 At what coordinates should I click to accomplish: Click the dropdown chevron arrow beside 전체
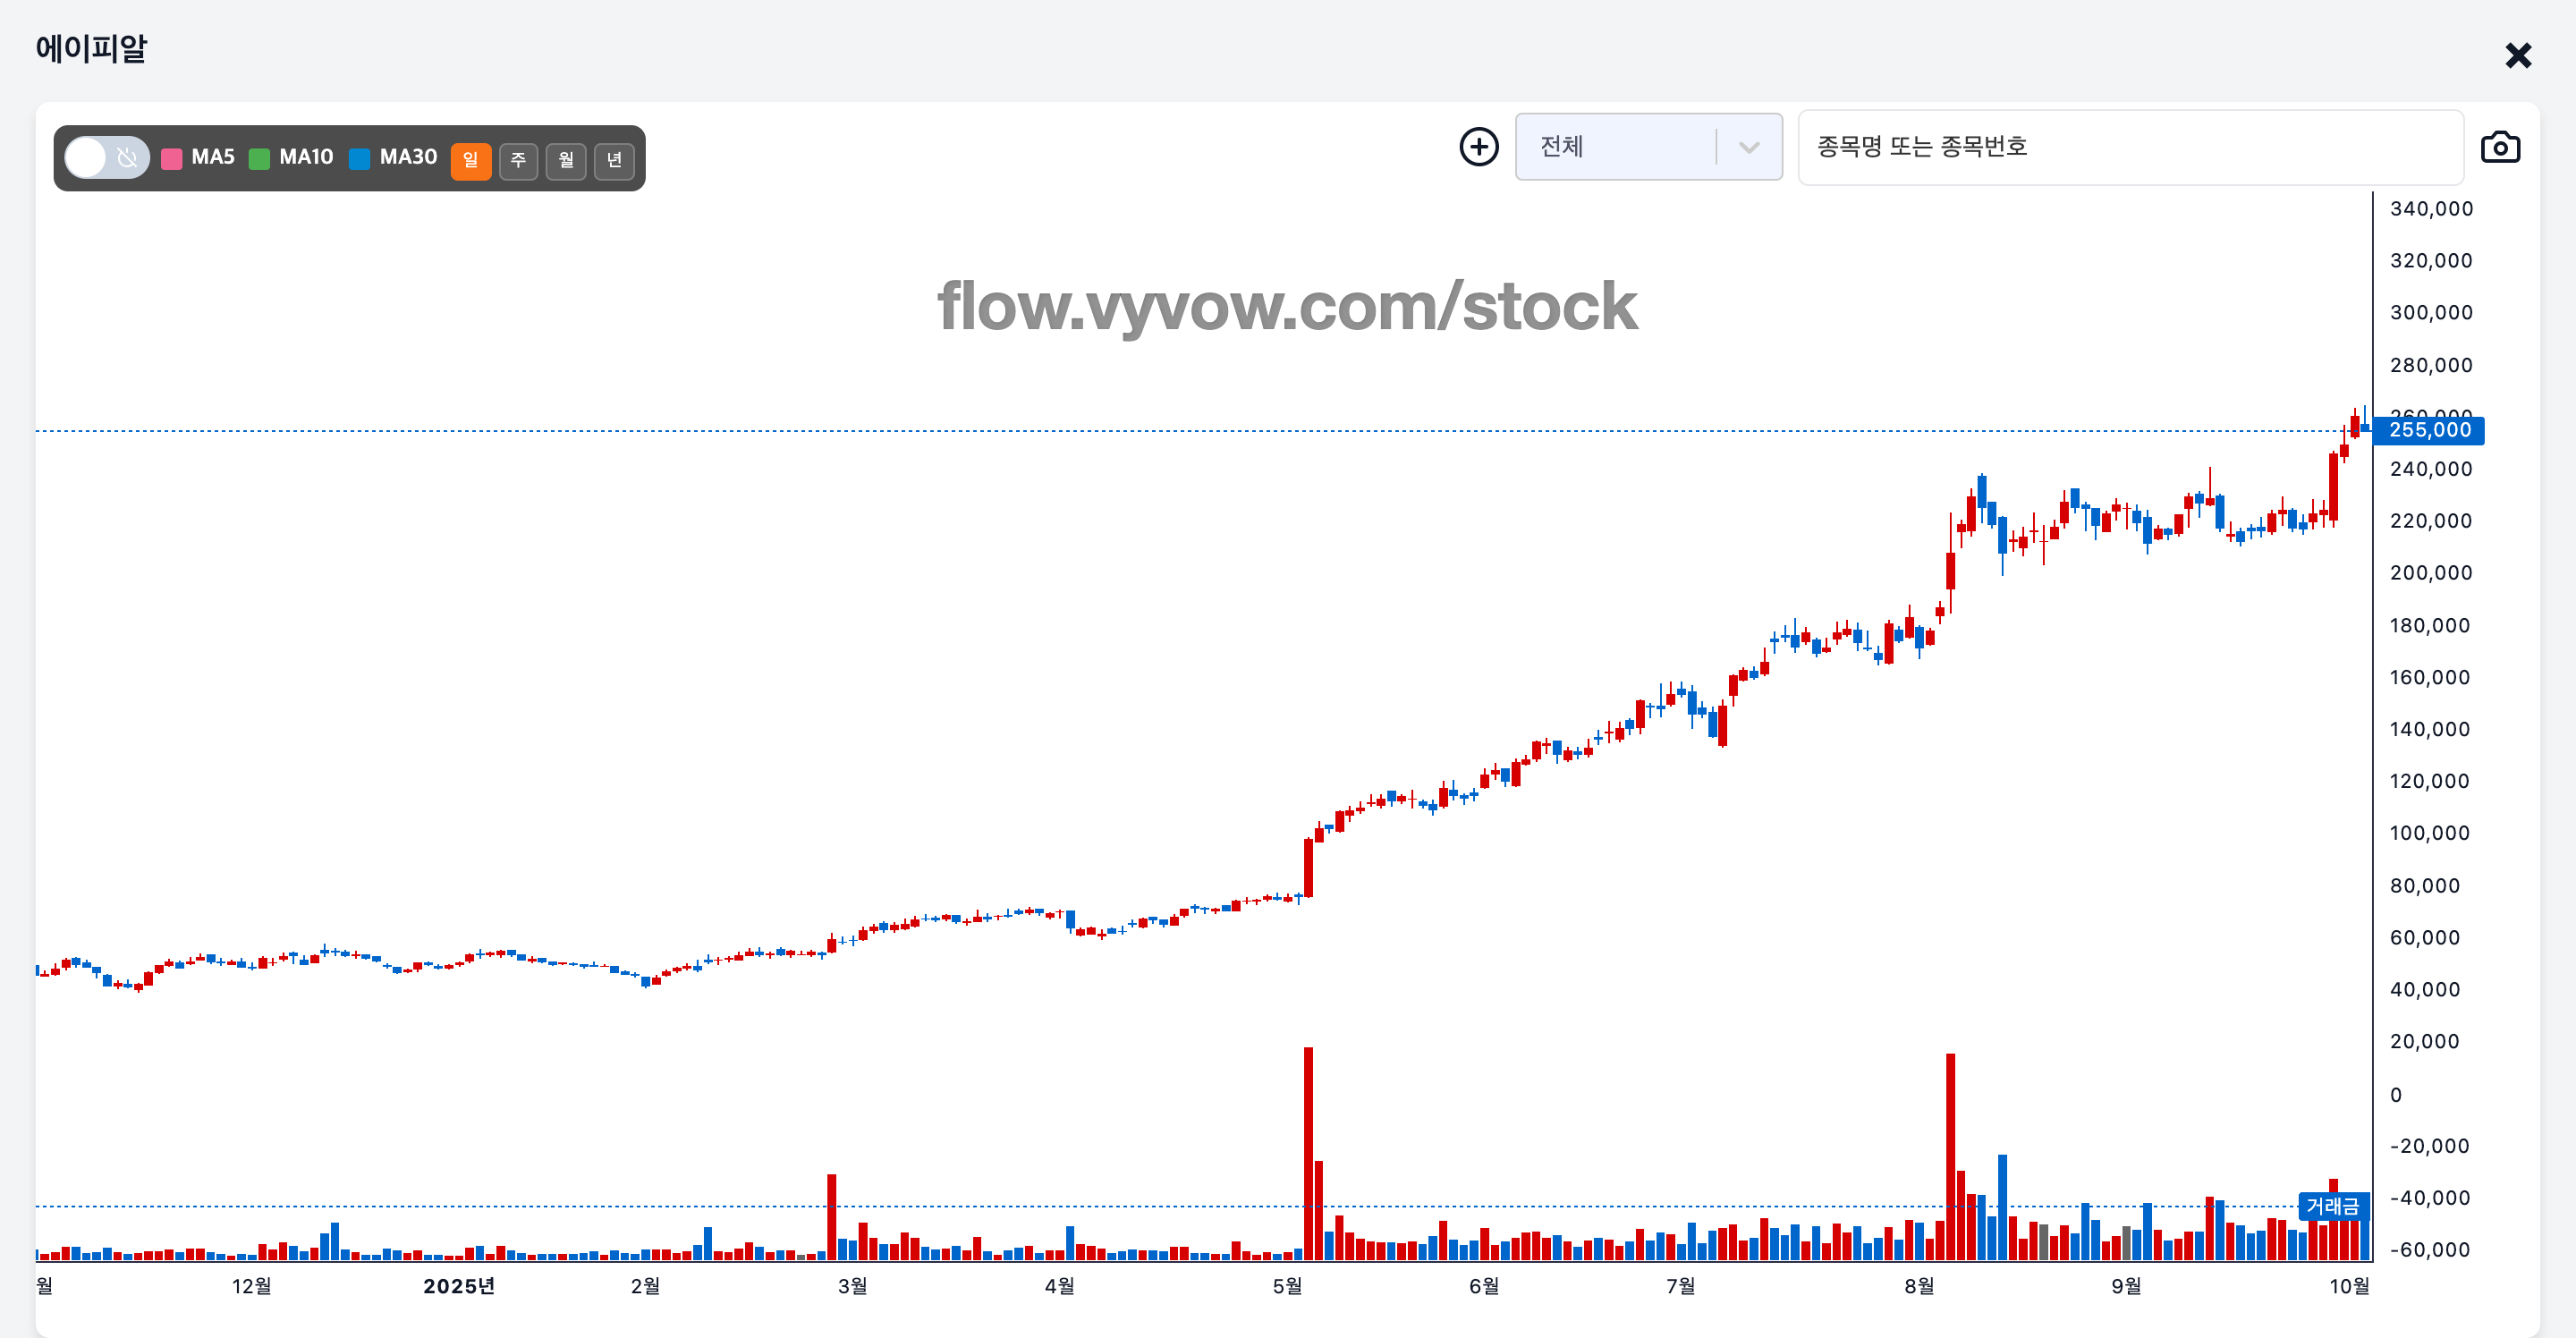point(1748,148)
